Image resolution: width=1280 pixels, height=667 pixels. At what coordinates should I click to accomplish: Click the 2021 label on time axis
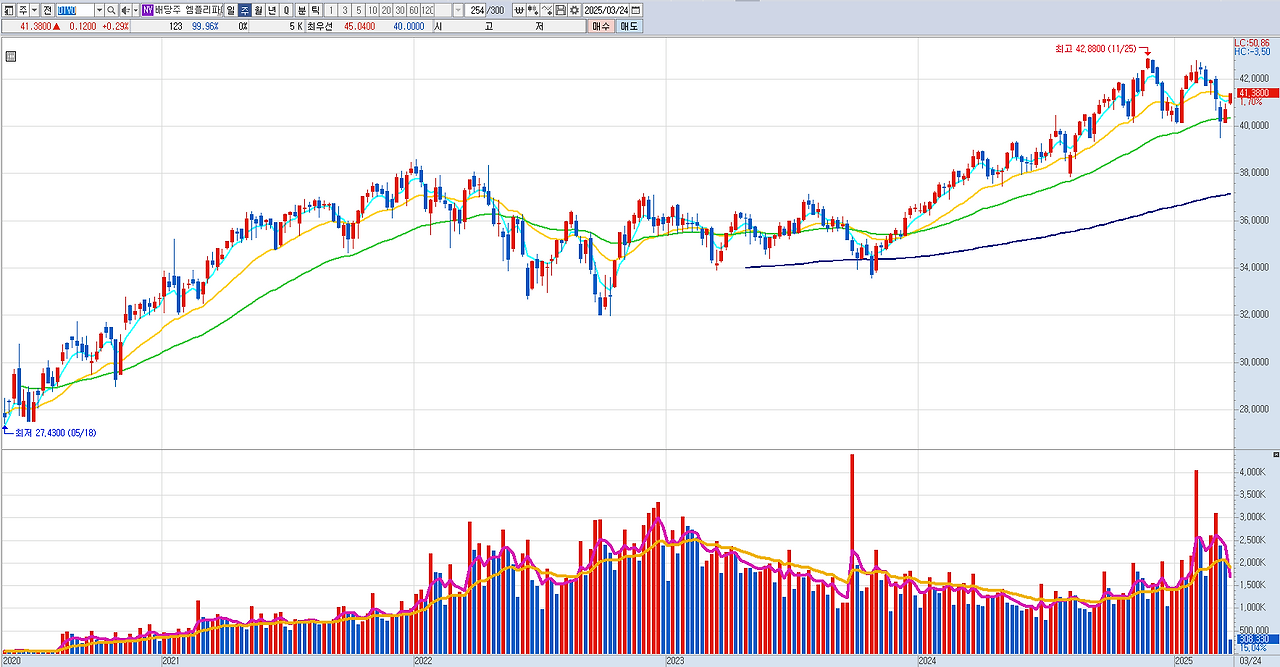click(171, 661)
